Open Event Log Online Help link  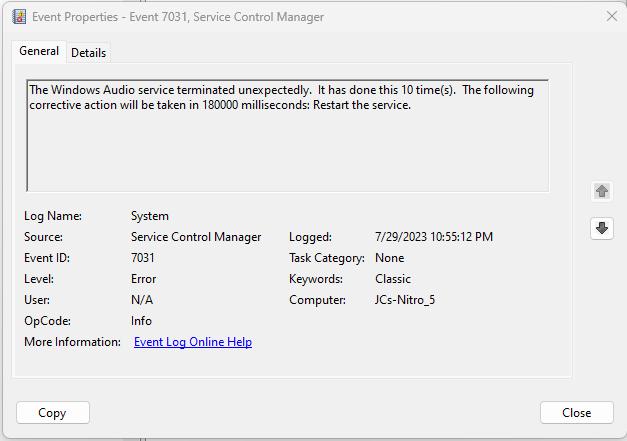click(x=193, y=342)
